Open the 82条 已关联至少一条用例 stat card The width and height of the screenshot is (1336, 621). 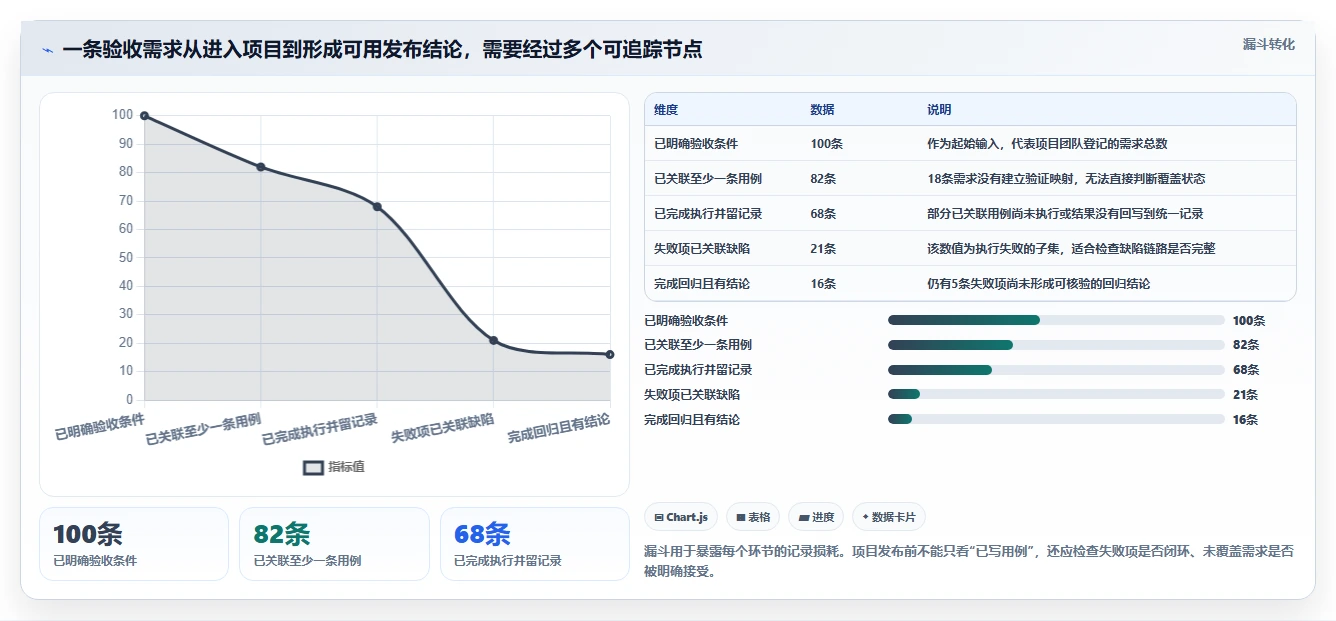[x=334, y=544]
